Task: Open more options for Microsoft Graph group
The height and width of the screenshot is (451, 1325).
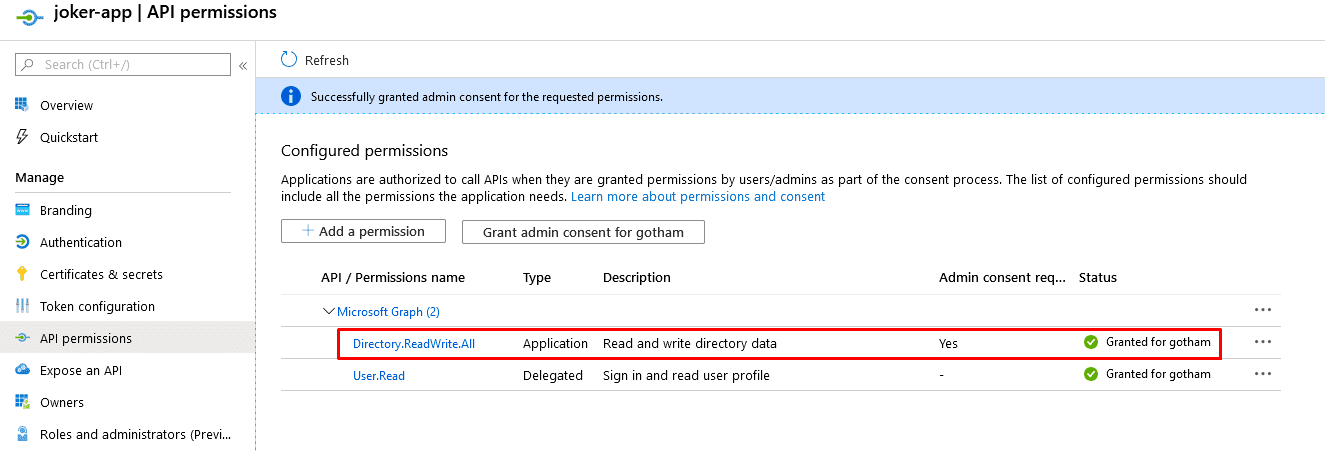Action: coord(1263,310)
